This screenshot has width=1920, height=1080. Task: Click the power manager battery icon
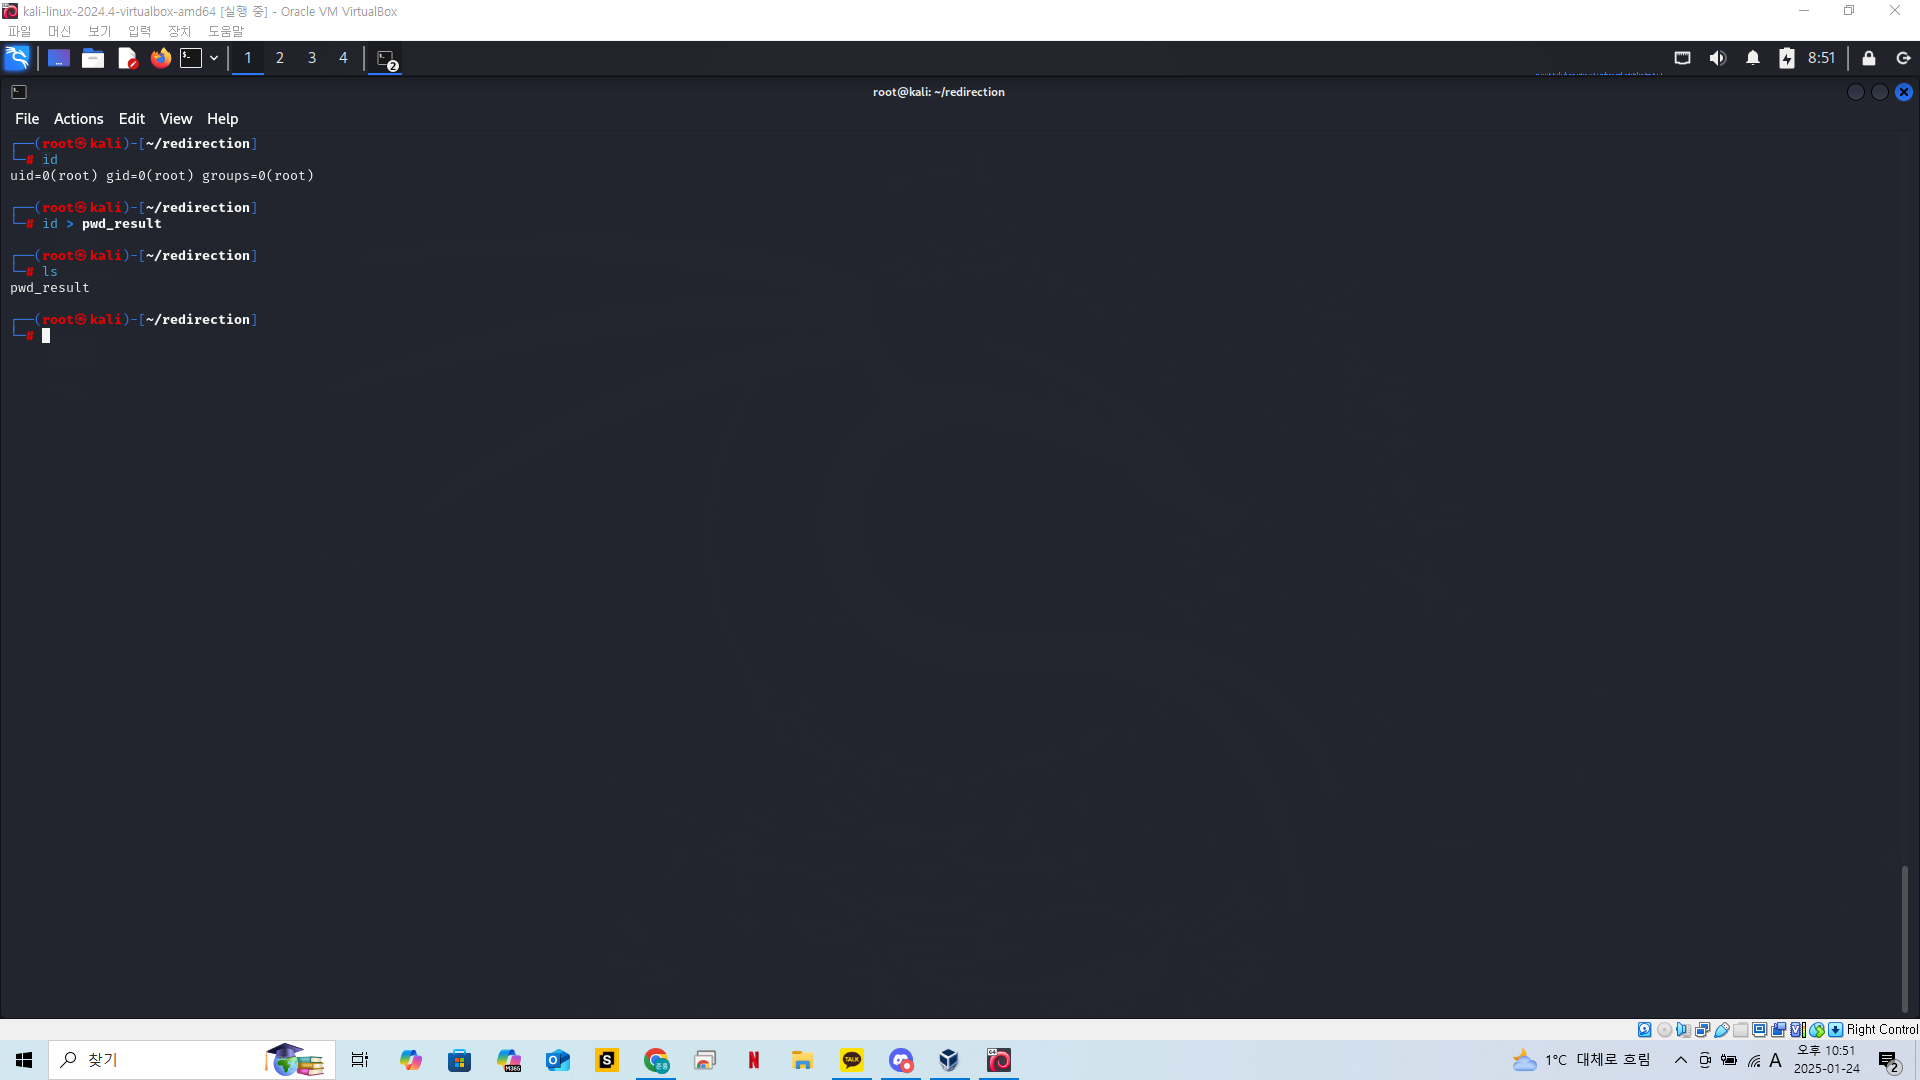1787,58
